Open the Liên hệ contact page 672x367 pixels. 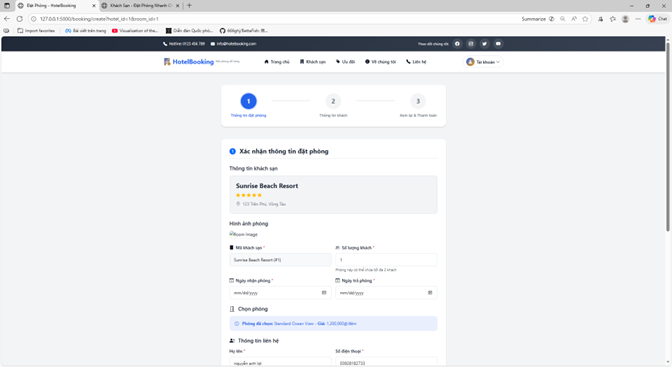pyautogui.click(x=416, y=62)
